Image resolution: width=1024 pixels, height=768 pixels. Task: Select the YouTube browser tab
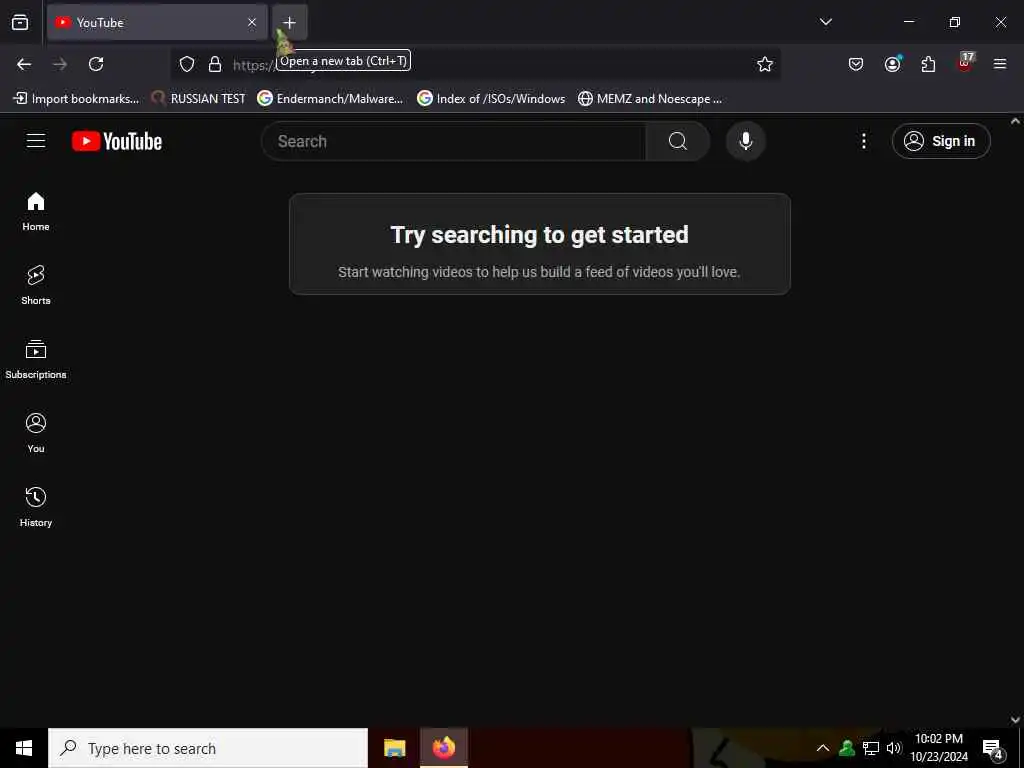coord(157,22)
